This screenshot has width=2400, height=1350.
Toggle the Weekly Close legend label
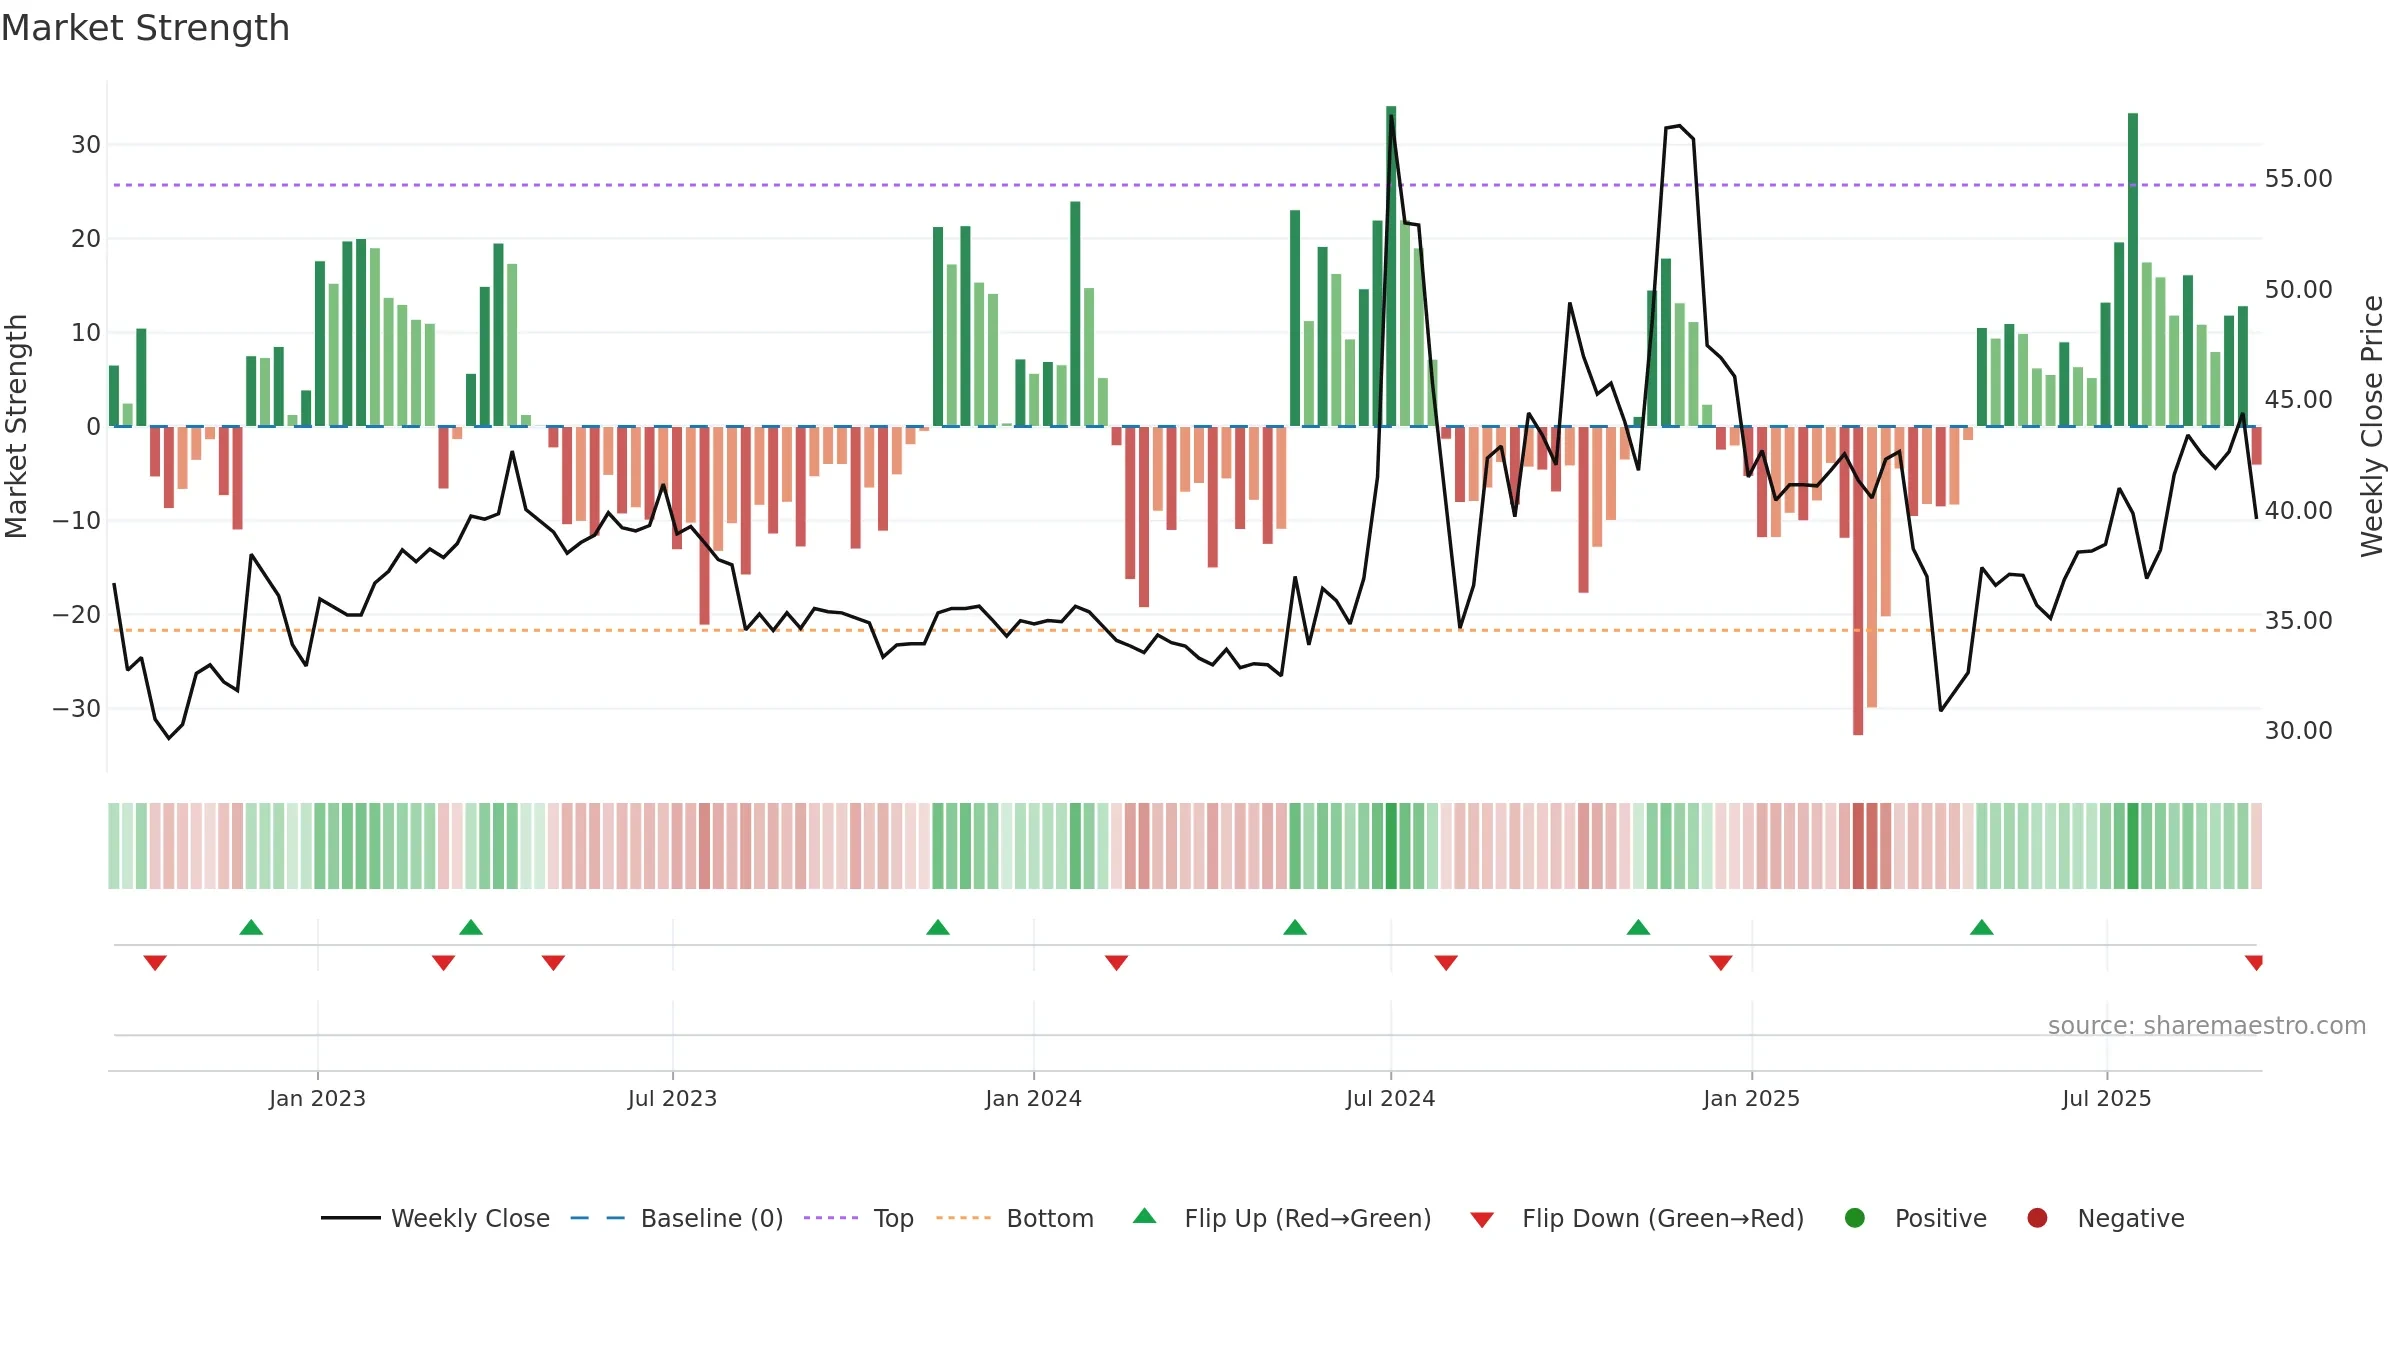pyautogui.click(x=470, y=1219)
